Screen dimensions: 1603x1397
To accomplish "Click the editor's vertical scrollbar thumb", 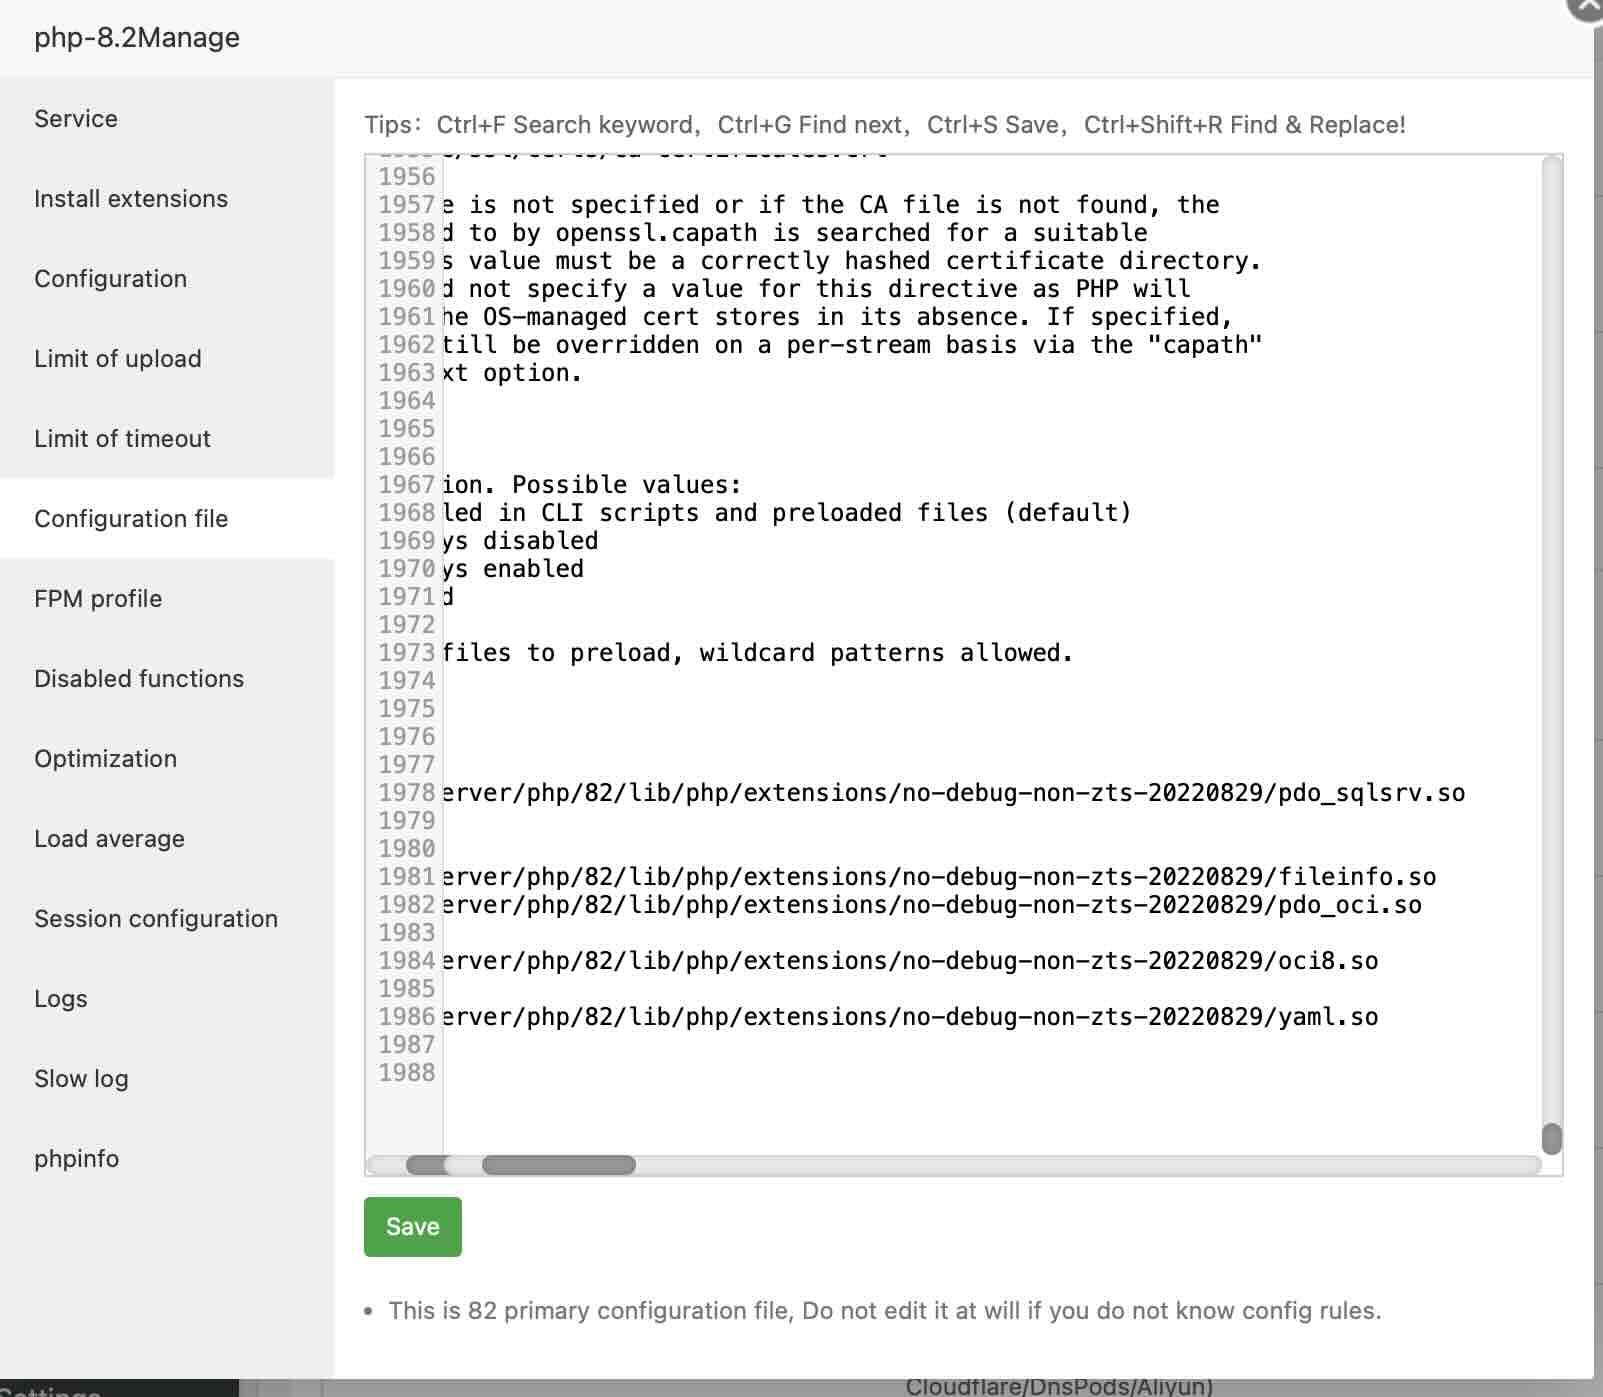I will click(x=1552, y=1138).
